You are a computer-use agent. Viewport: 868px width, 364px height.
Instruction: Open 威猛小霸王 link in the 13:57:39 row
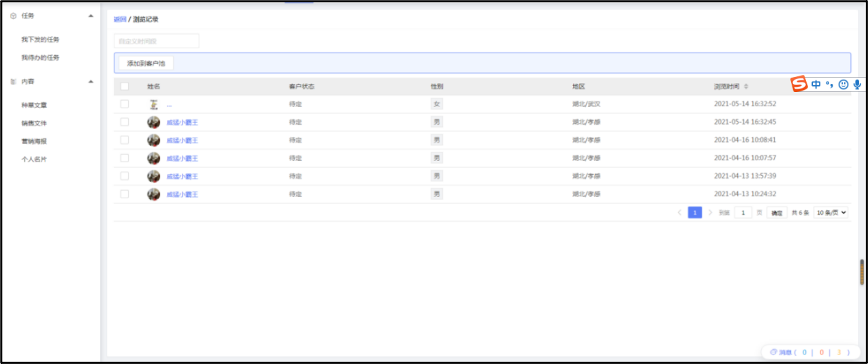(182, 176)
